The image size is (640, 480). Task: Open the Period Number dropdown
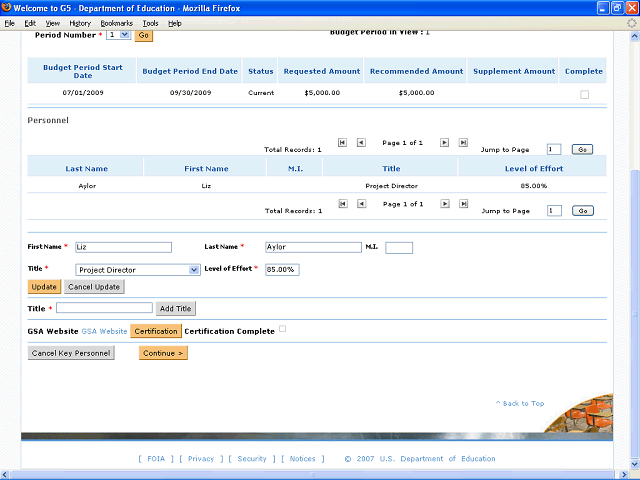click(118, 35)
